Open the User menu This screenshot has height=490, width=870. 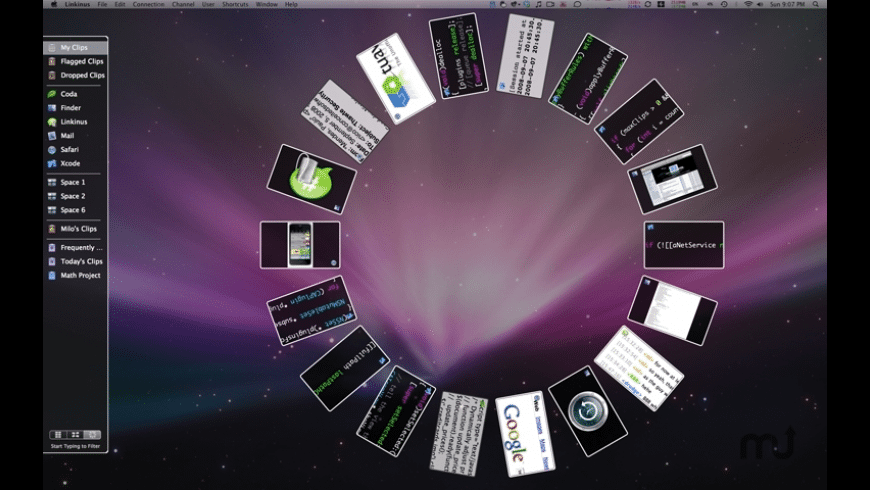pyautogui.click(x=208, y=4)
